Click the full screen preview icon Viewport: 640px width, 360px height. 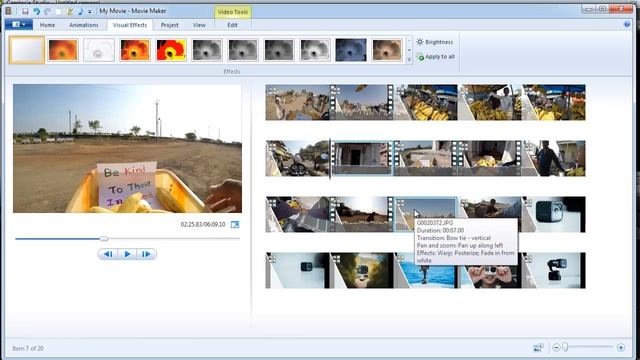point(235,224)
